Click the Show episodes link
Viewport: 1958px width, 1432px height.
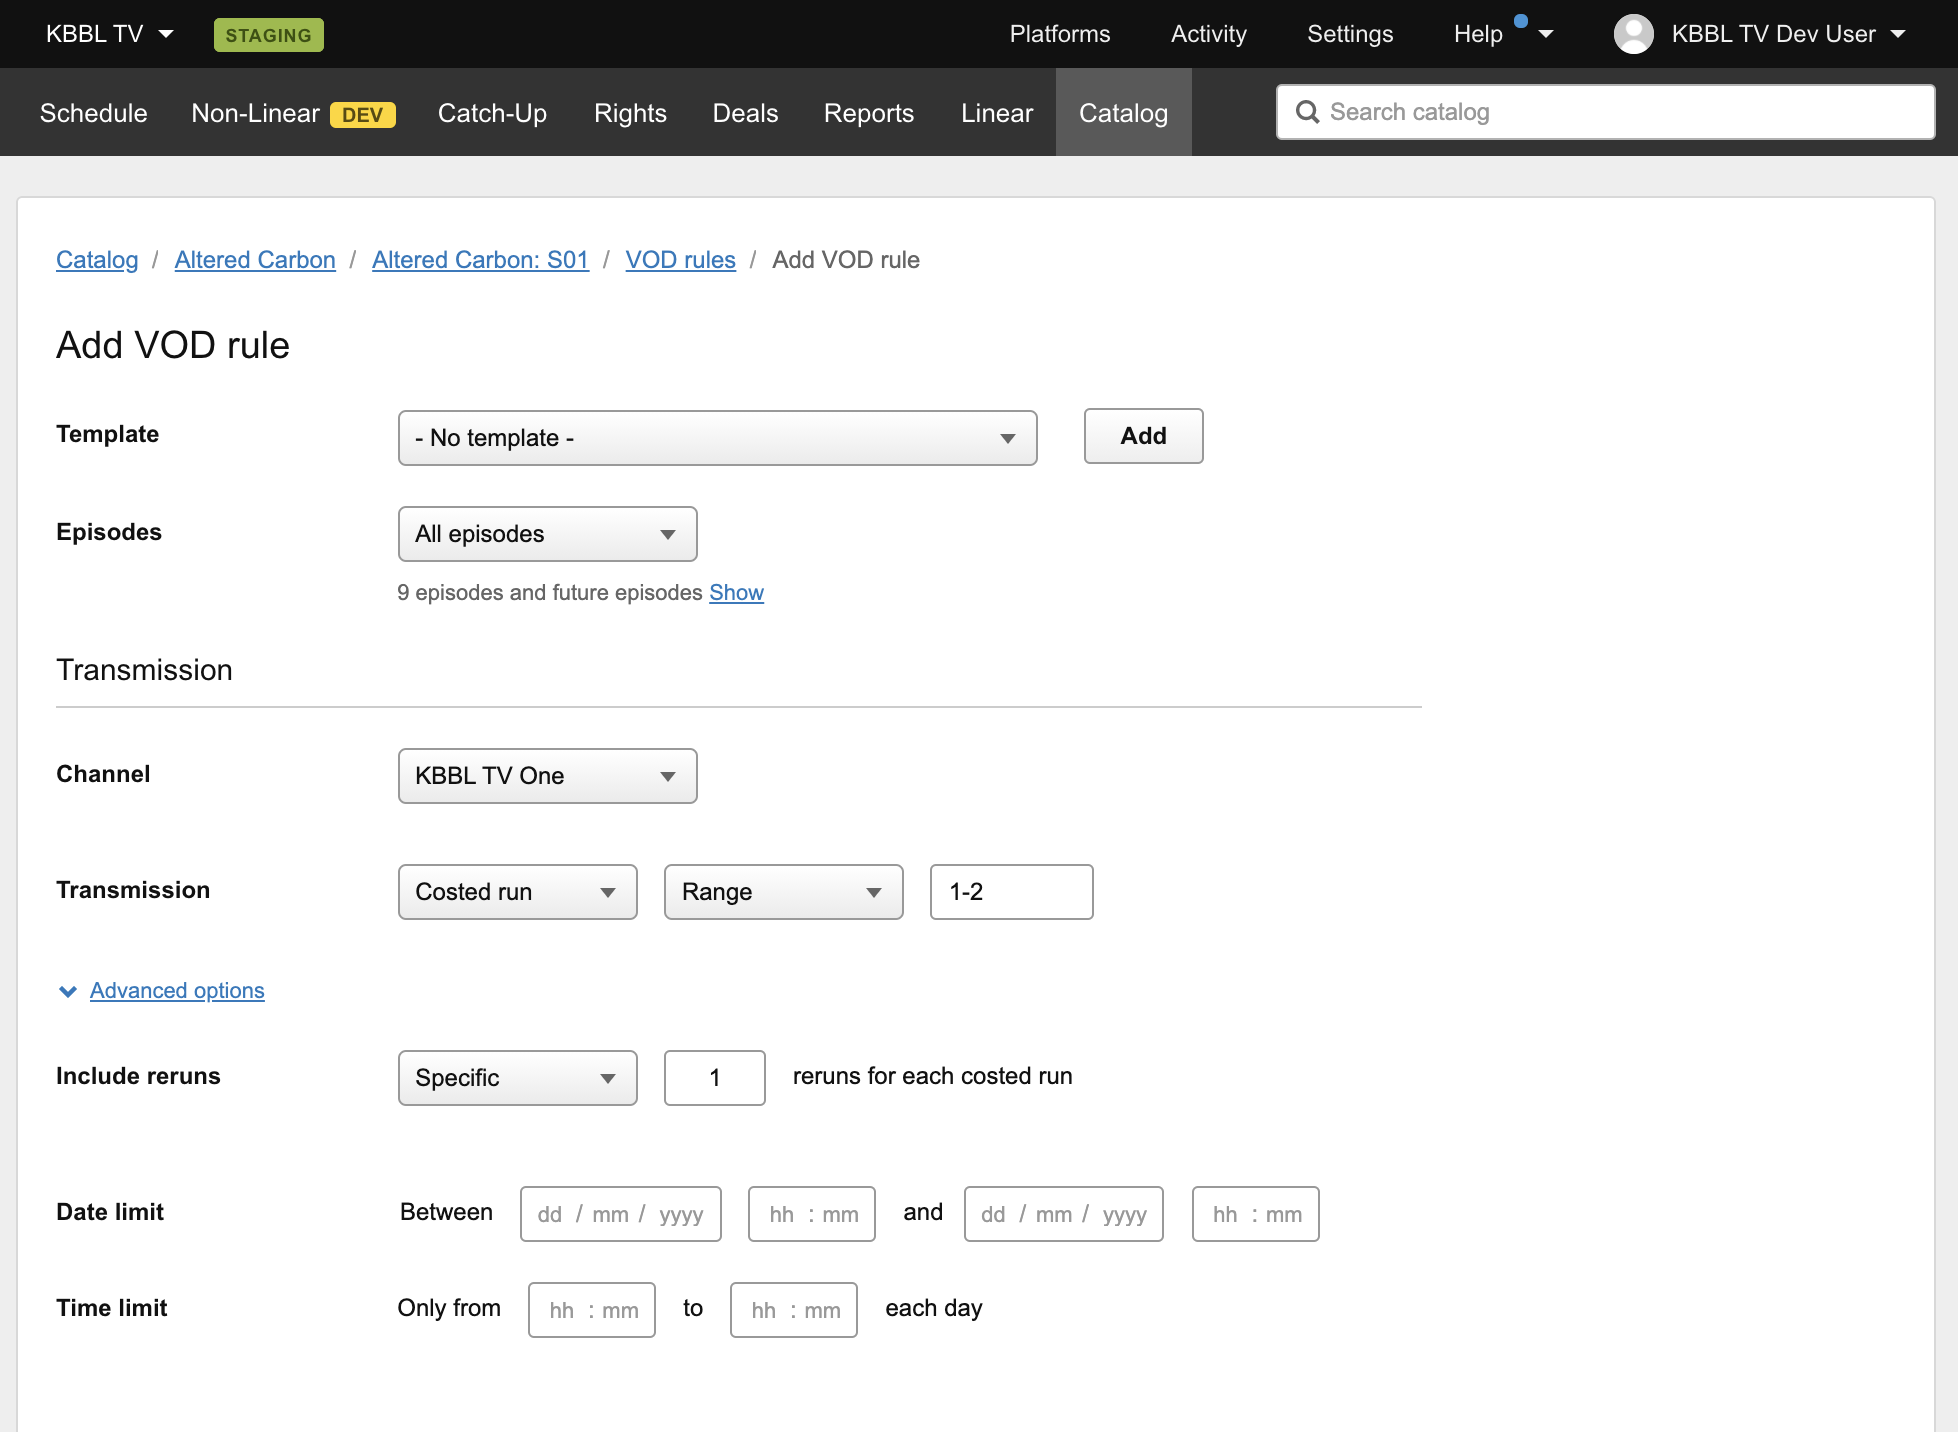[x=736, y=593]
